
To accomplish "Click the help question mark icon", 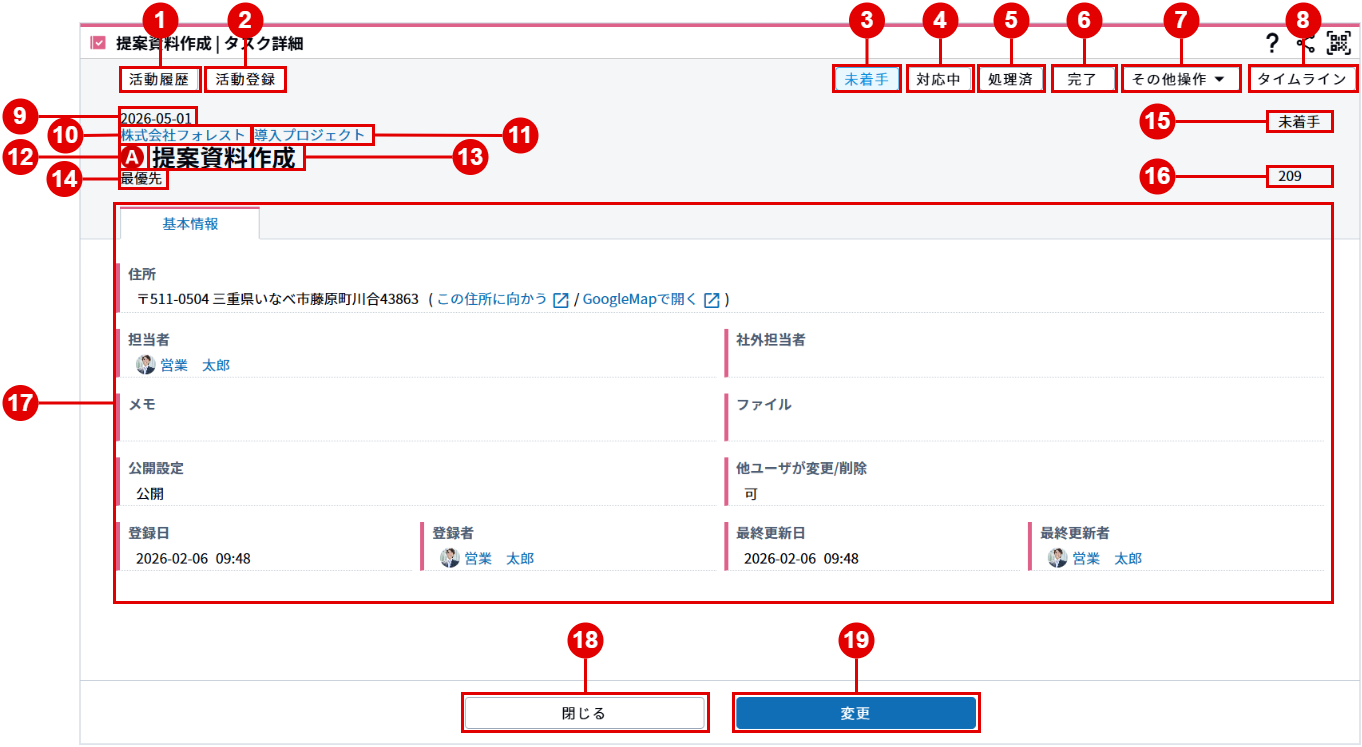I will coord(1272,43).
